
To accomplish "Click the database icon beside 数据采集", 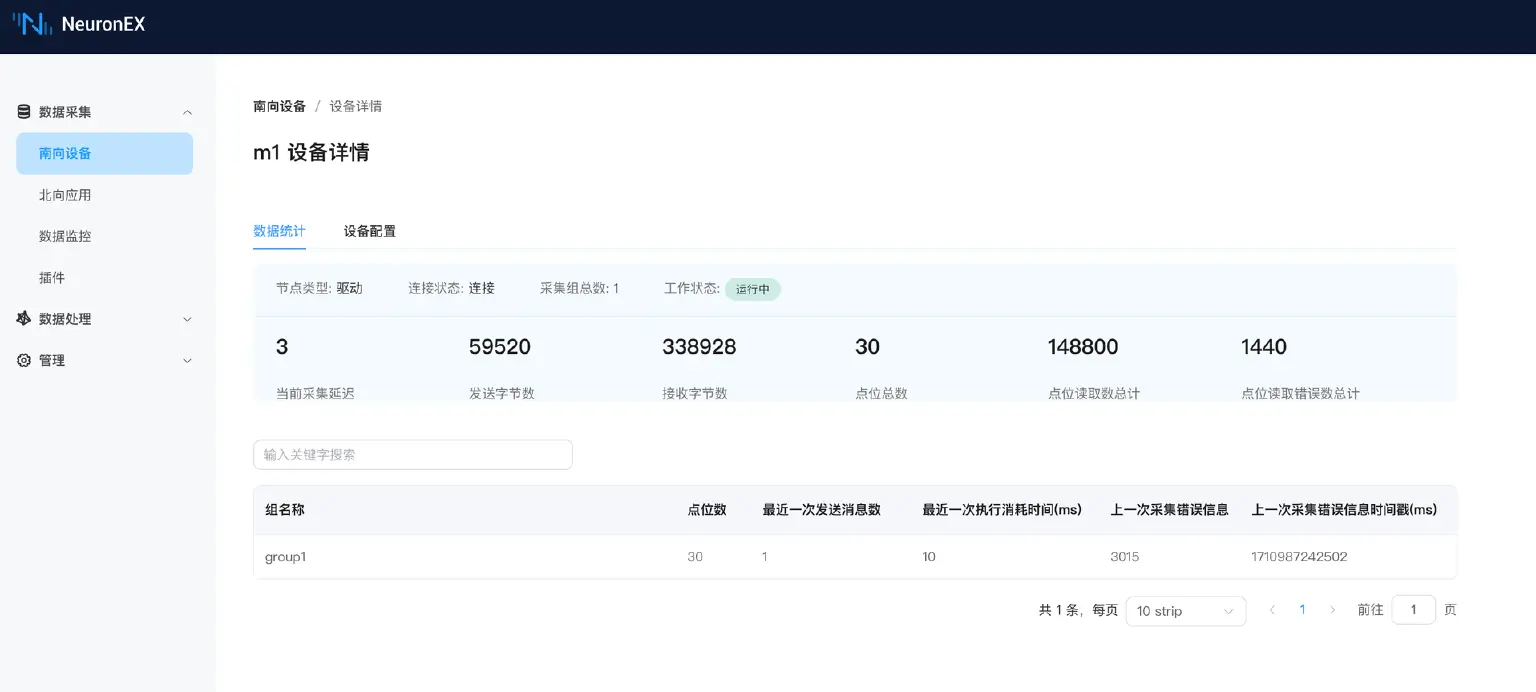I will (x=24, y=111).
